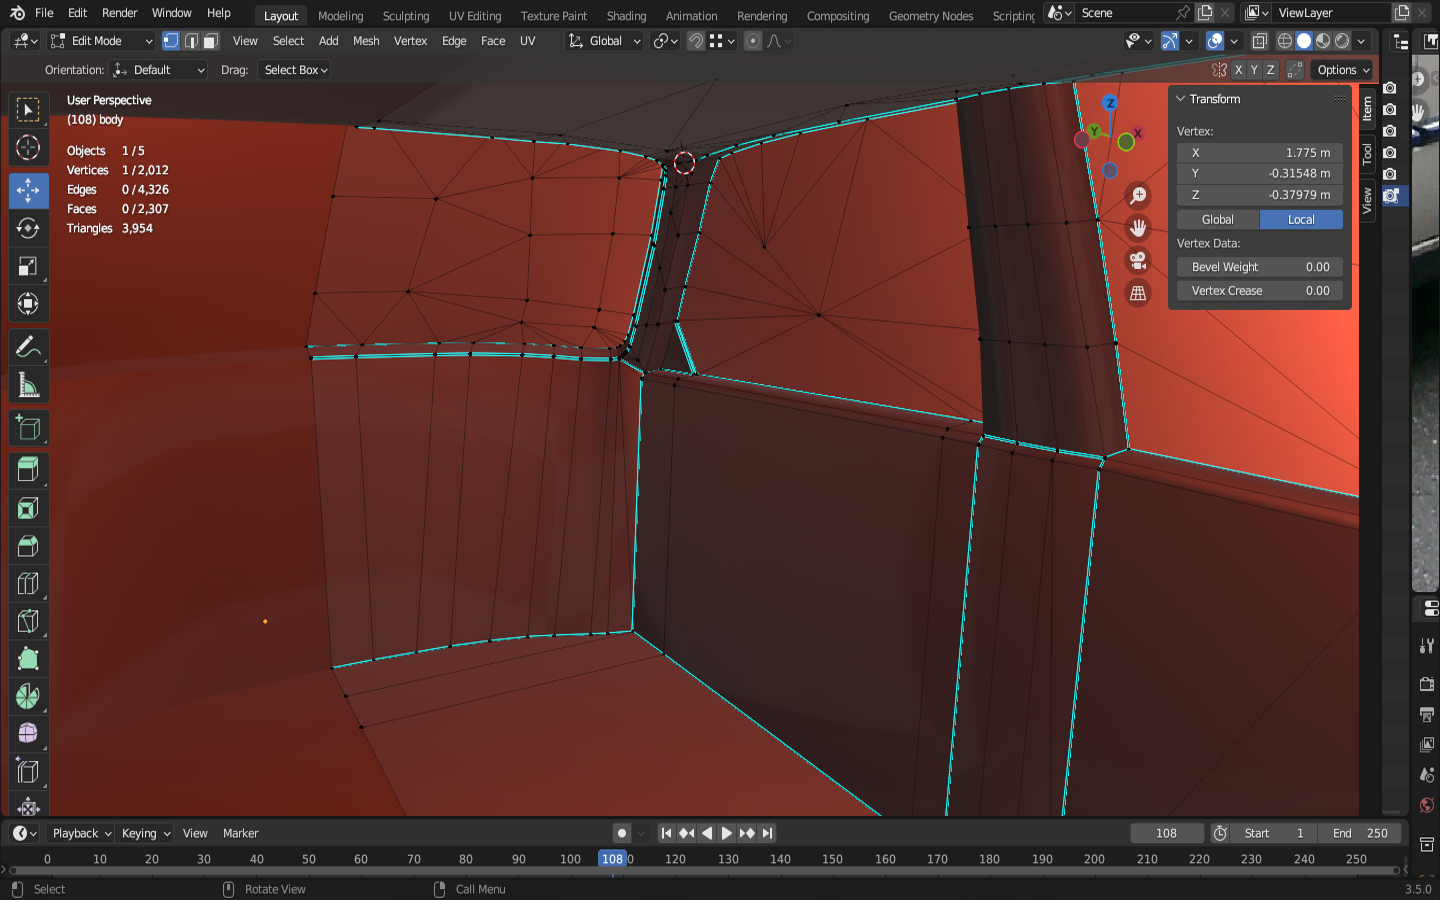Open the Drag Select Box dropdown
The height and width of the screenshot is (900, 1440).
[x=295, y=70]
